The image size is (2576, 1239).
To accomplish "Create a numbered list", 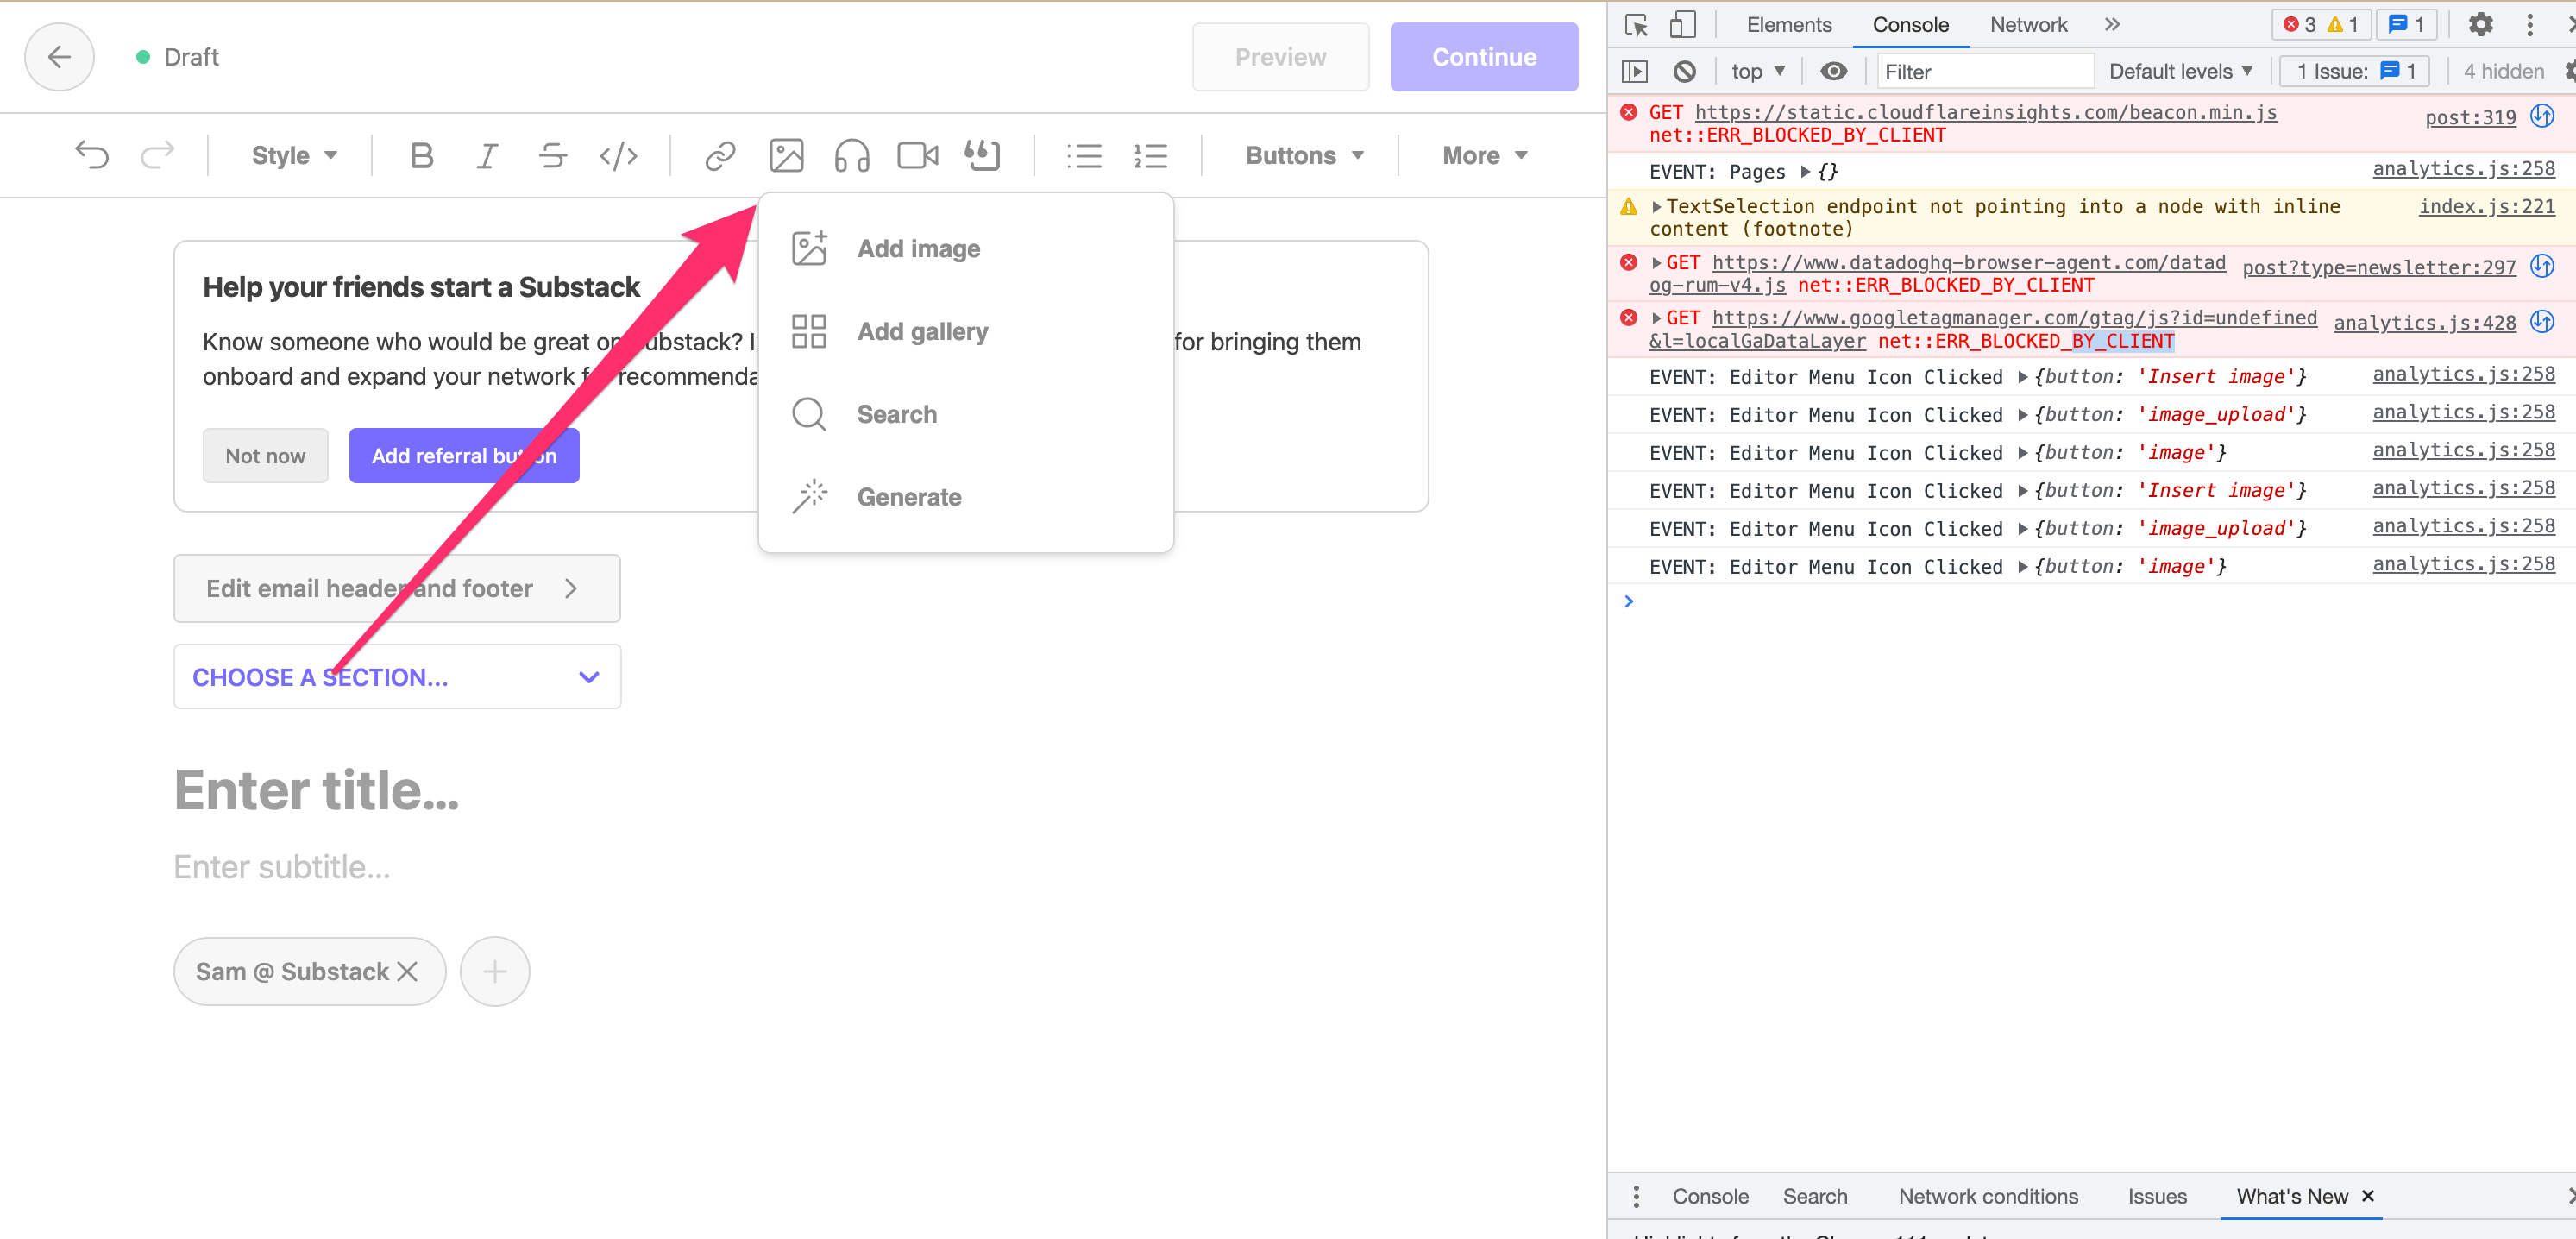I will 1150,155.
